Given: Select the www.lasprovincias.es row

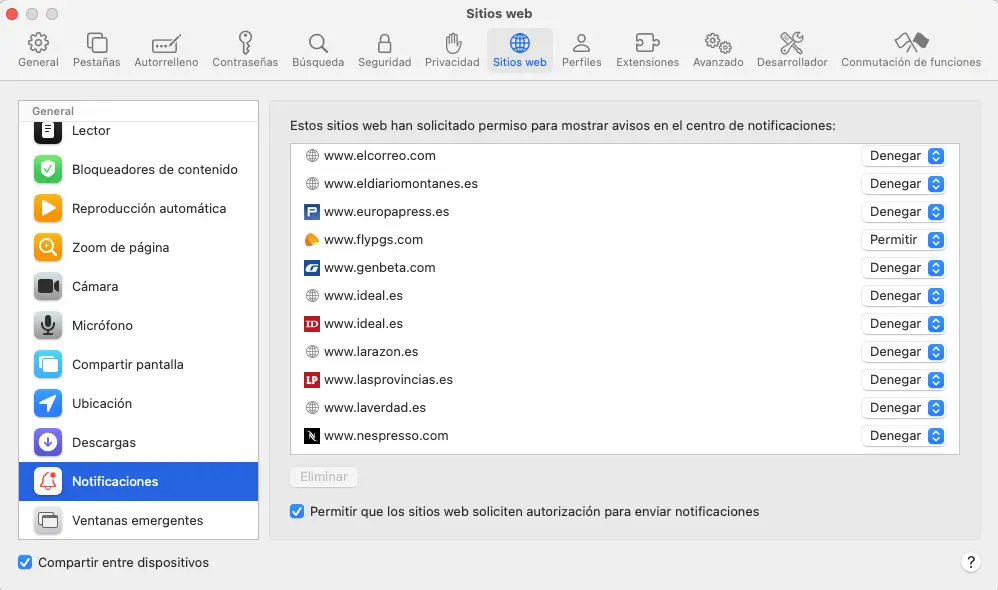Looking at the screenshot, I should [x=624, y=380].
